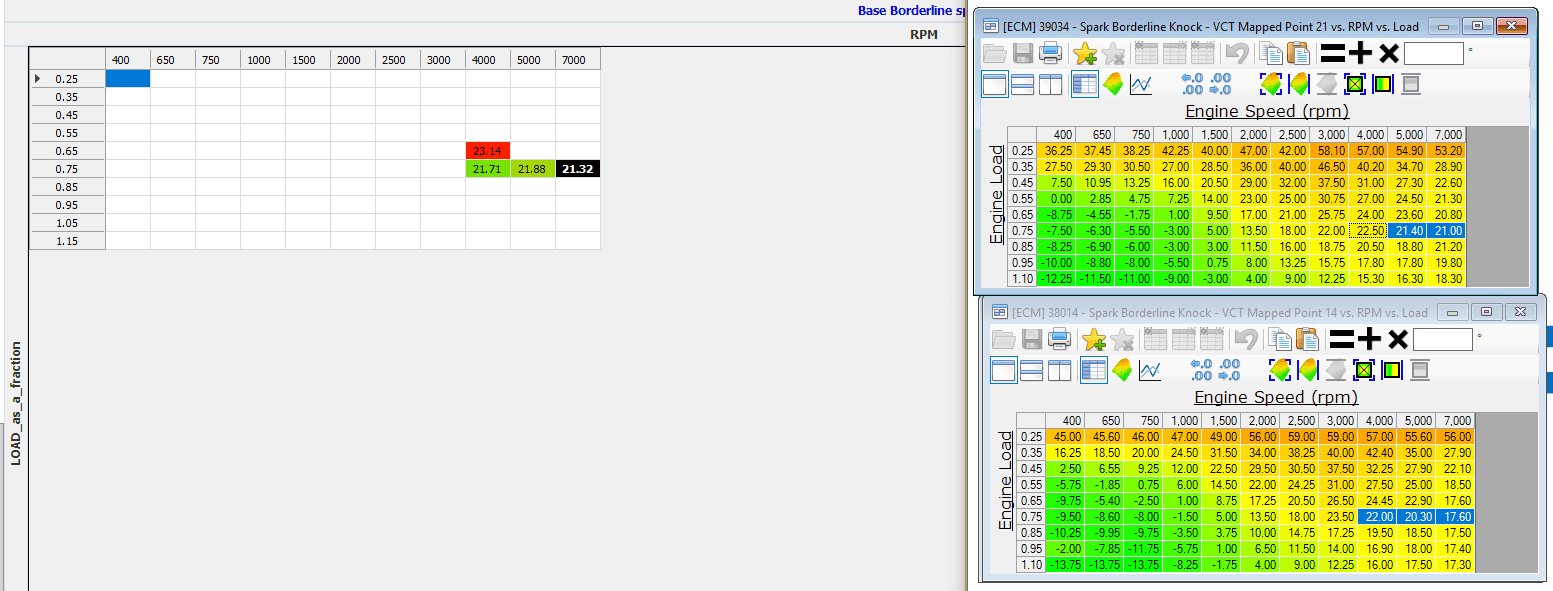
Task: Show 3D surface view in 39034 window
Action: (x=1112, y=85)
